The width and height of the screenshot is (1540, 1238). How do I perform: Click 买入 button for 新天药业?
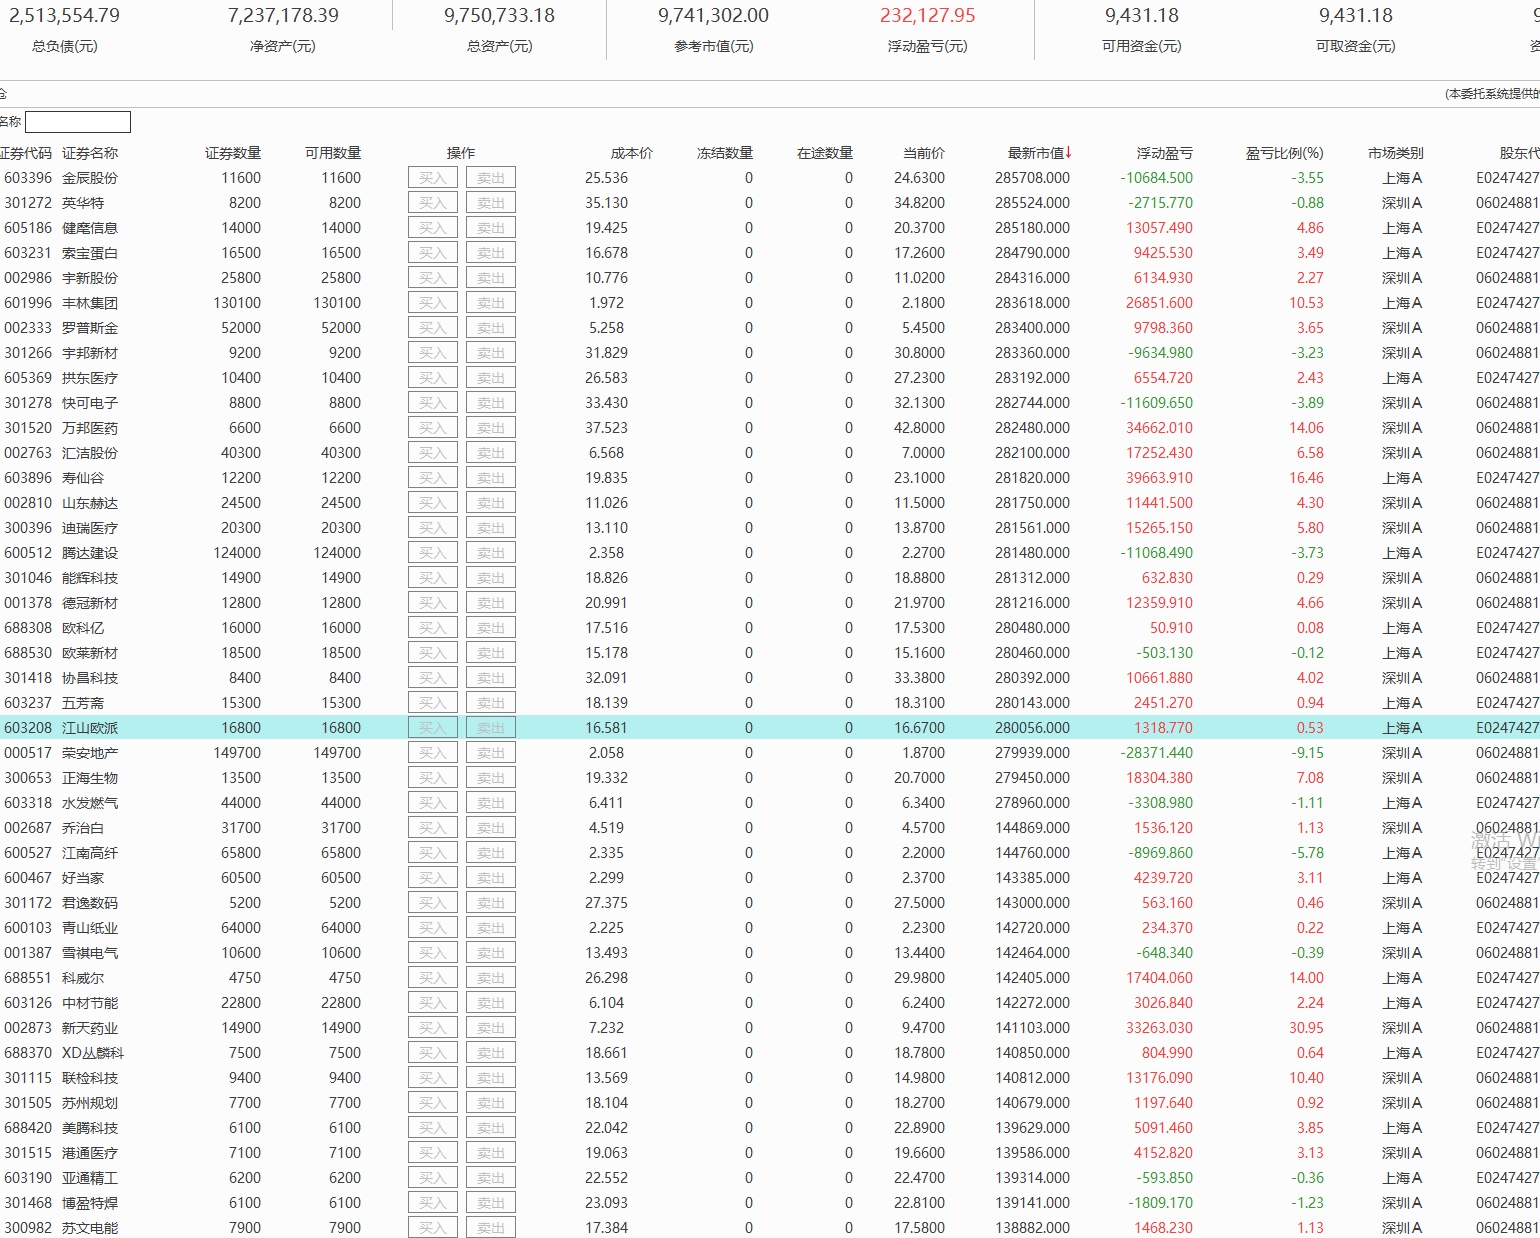(432, 1028)
